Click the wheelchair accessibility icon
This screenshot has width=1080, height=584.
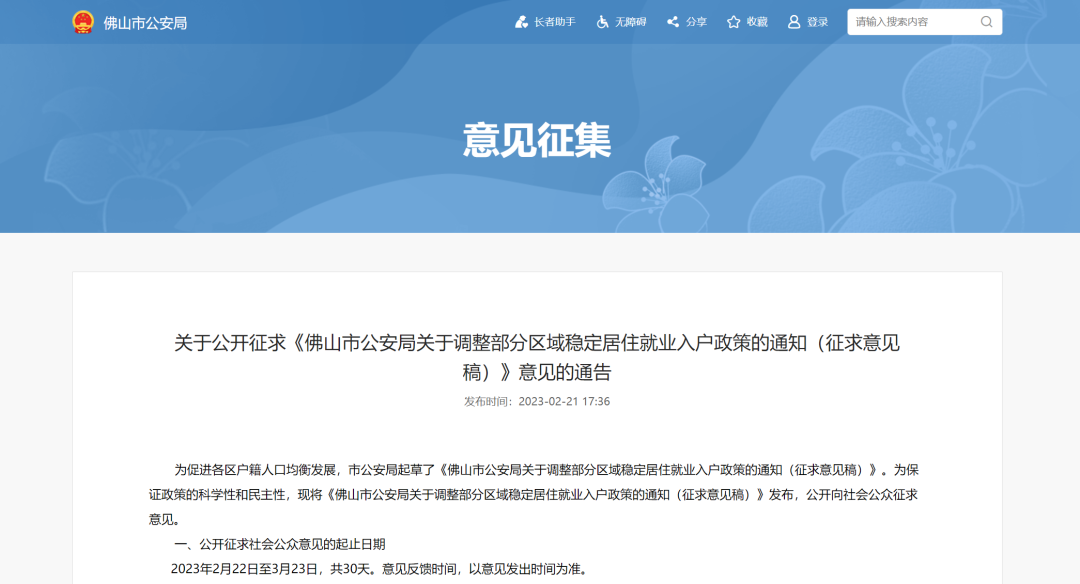point(603,22)
